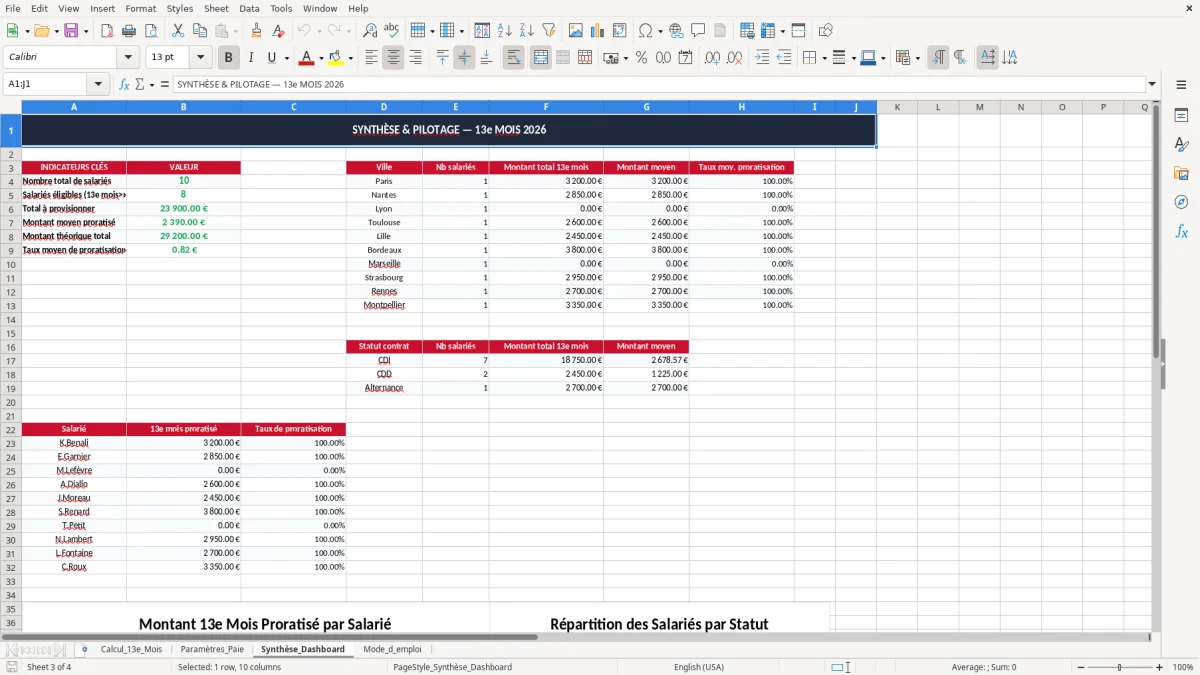Open Function Wizard fx icon
This screenshot has height=675, width=1200.
coord(124,84)
